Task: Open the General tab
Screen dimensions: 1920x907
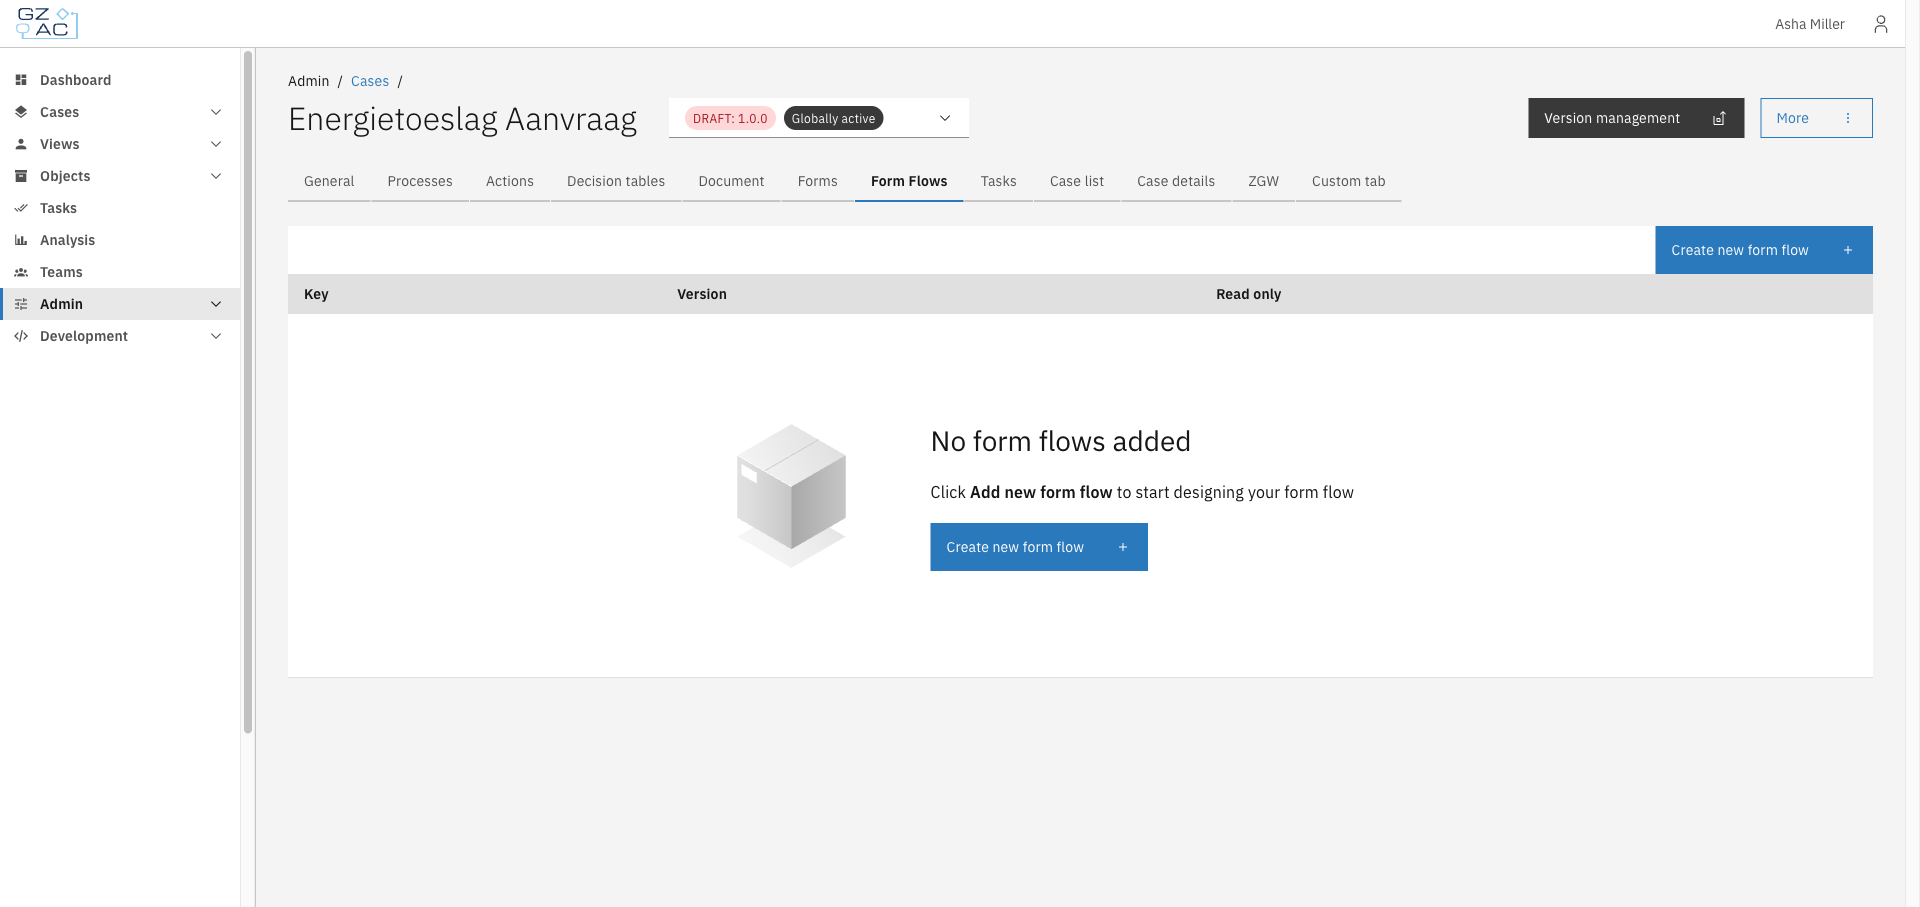Action: pyautogui.click(x=329, y=181)
